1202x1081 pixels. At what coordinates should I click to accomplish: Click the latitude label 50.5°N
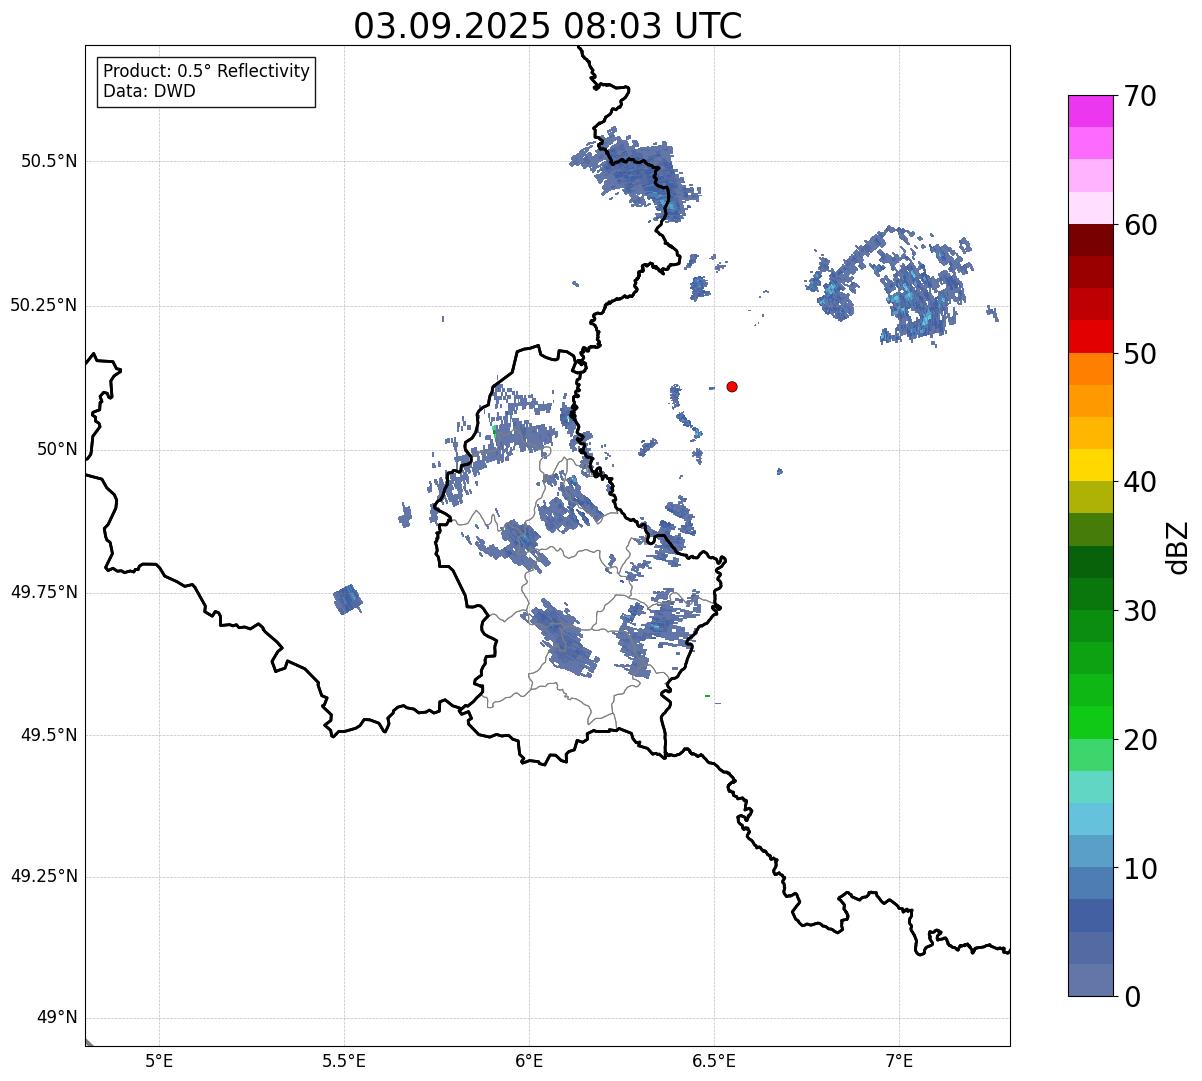coord(49,161)
